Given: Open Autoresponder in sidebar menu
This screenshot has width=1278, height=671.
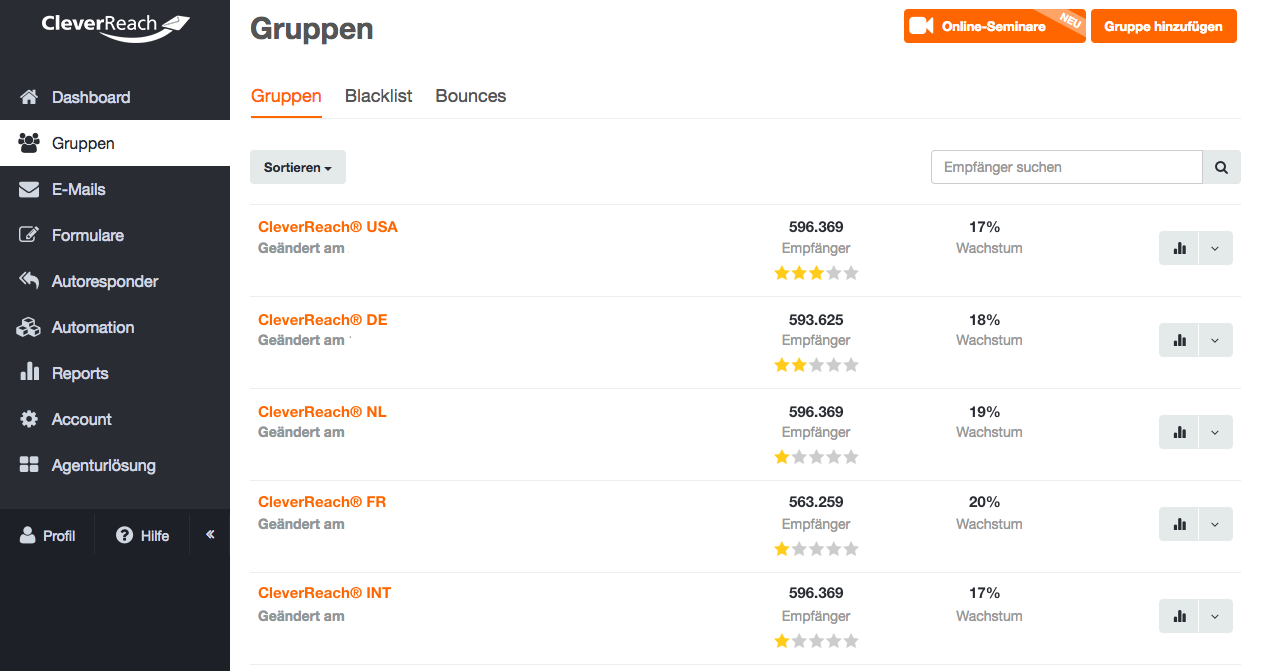Looking at the screenshot, I should 115,281.
